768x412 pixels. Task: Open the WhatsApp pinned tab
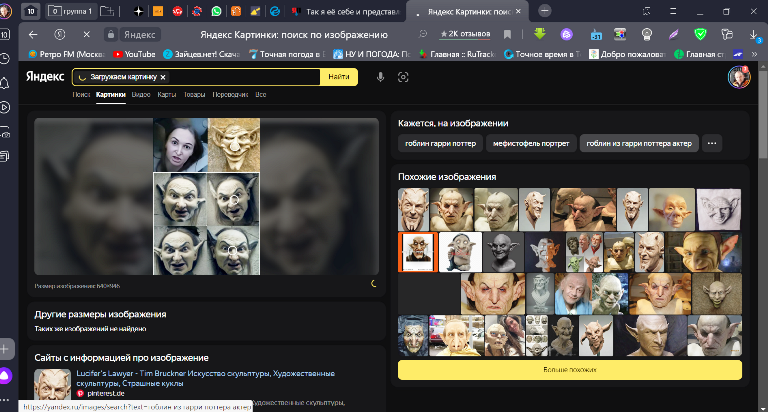(216, 11)
